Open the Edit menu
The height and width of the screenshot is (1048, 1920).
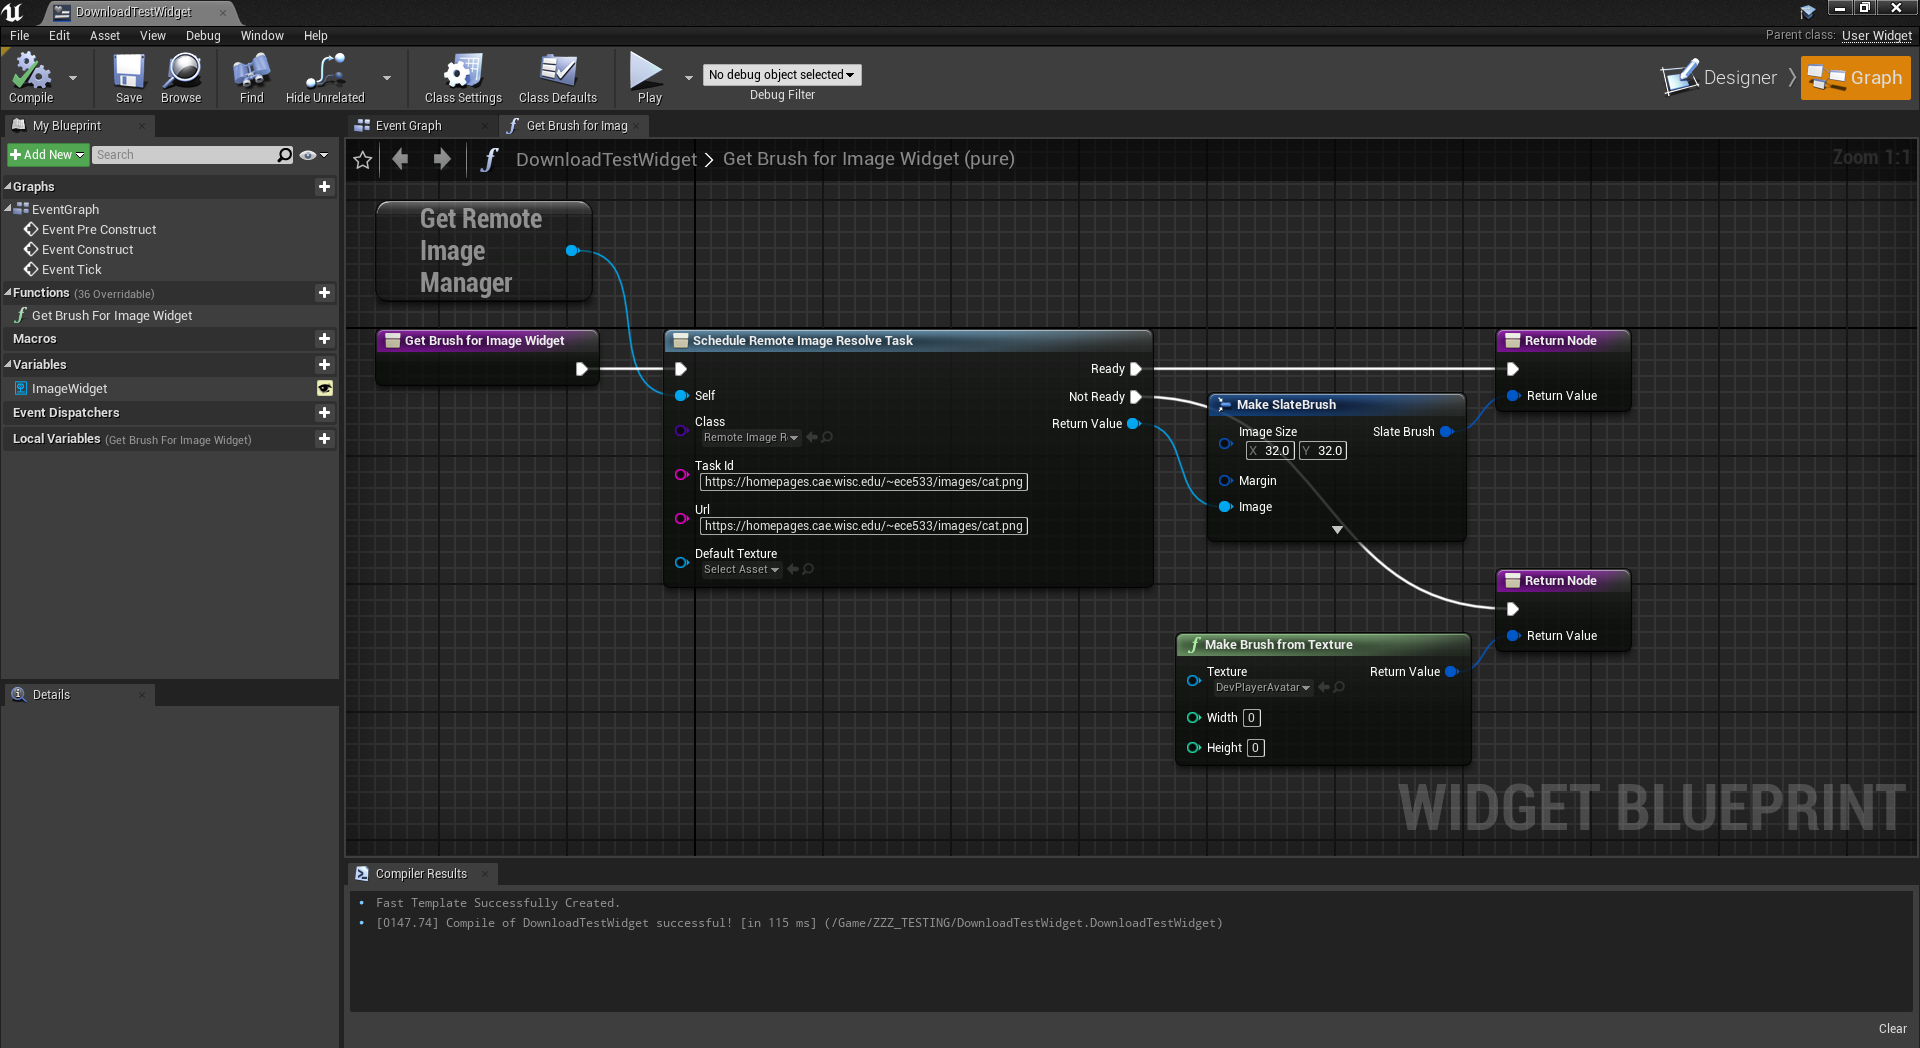[x=60, y=36]
